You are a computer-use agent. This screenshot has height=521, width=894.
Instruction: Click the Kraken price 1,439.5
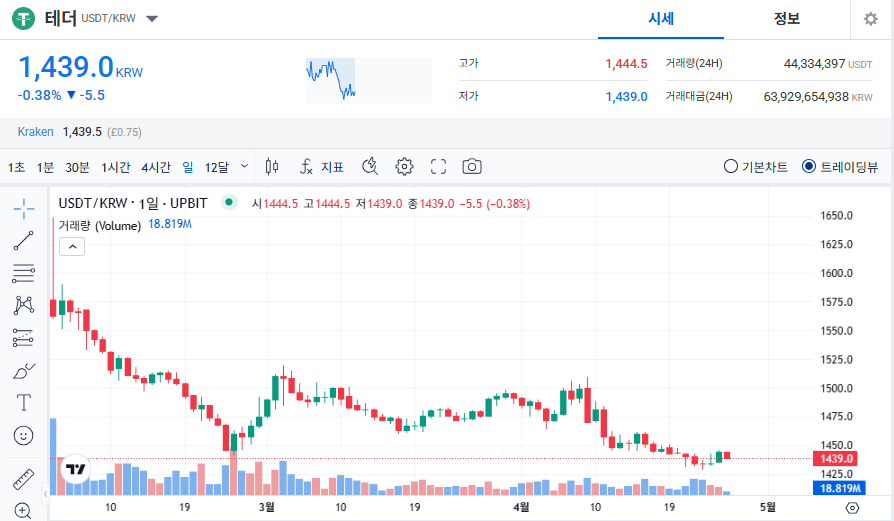pyautogui.click(x=82, y=132)
